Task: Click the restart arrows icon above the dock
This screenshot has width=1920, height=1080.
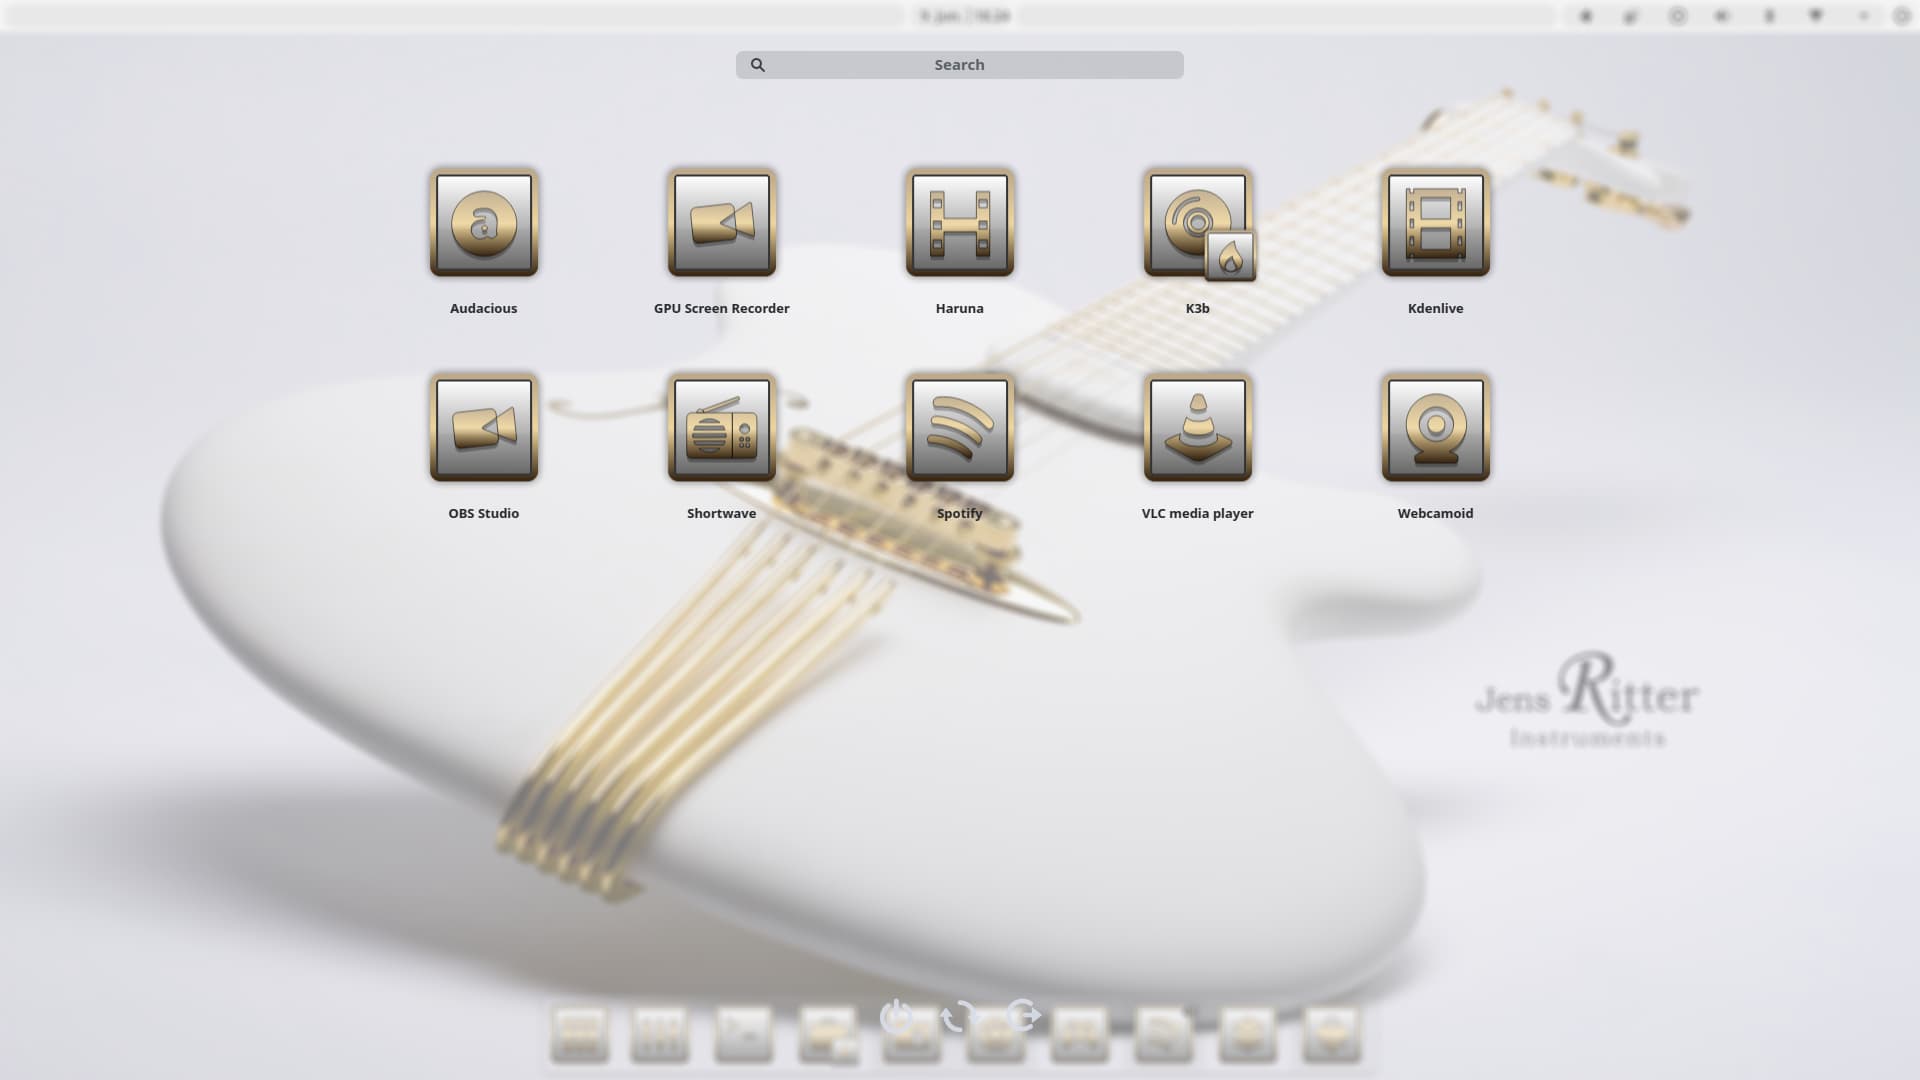Action: tap(959, 1016)
